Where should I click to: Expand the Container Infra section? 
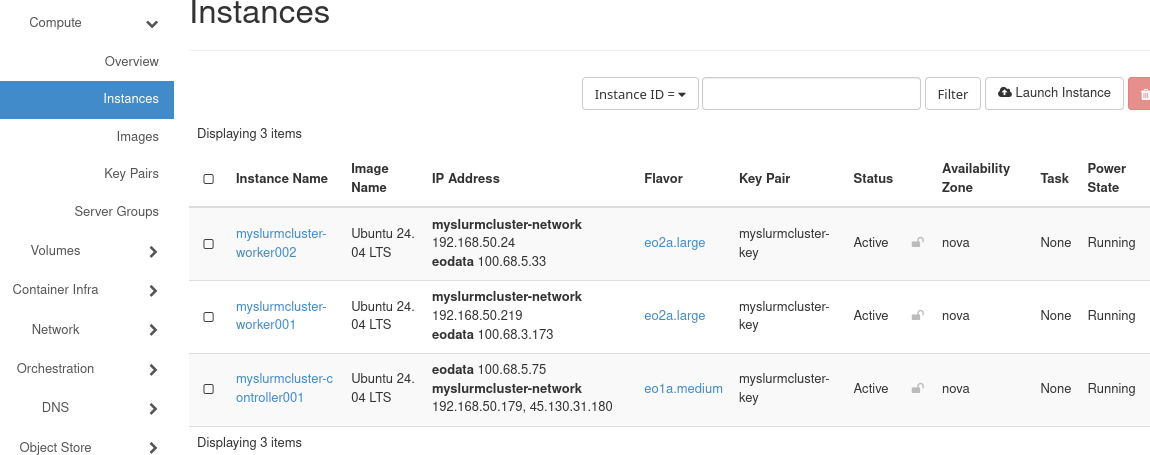pyautogui.click(x=153, y=291)
